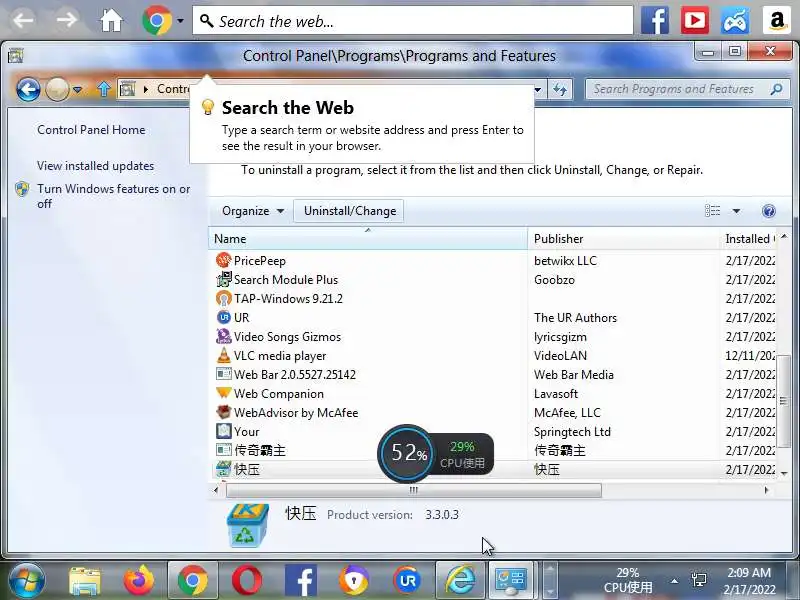Click the Web Companion icon in list
Screen dimensions: 800x600
click(x=223, y=393)
